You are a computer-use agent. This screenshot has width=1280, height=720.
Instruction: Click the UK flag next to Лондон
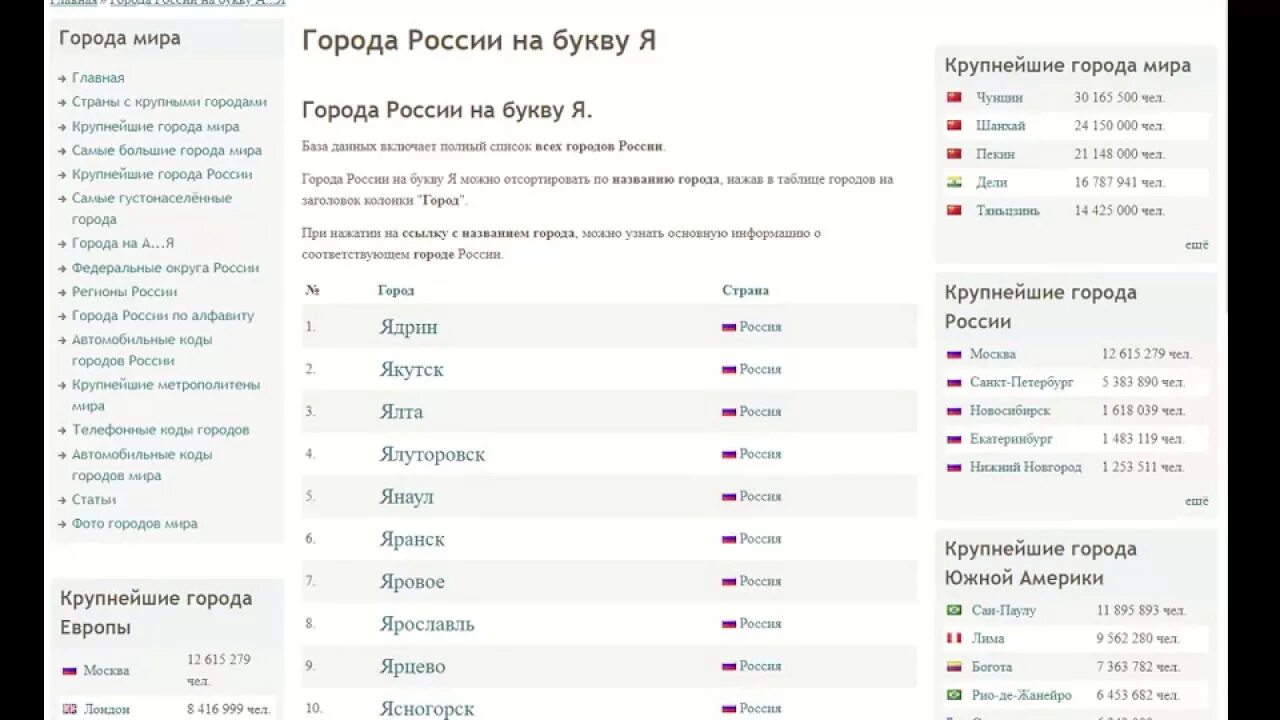pyautogui.click(x=69, y=709)
